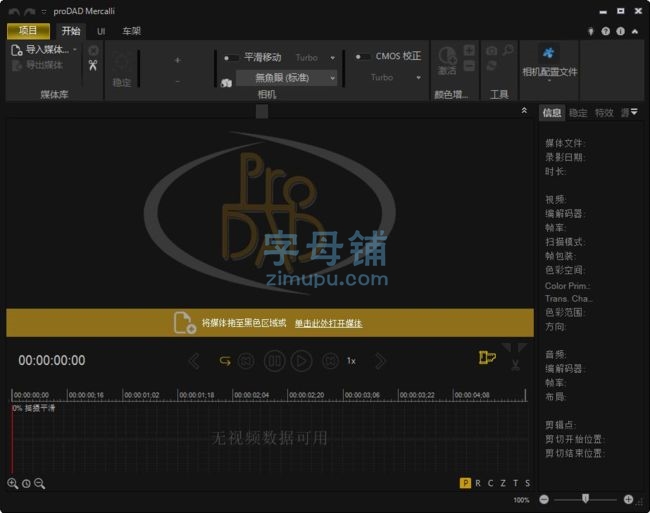Click the step back frame button

246,361
